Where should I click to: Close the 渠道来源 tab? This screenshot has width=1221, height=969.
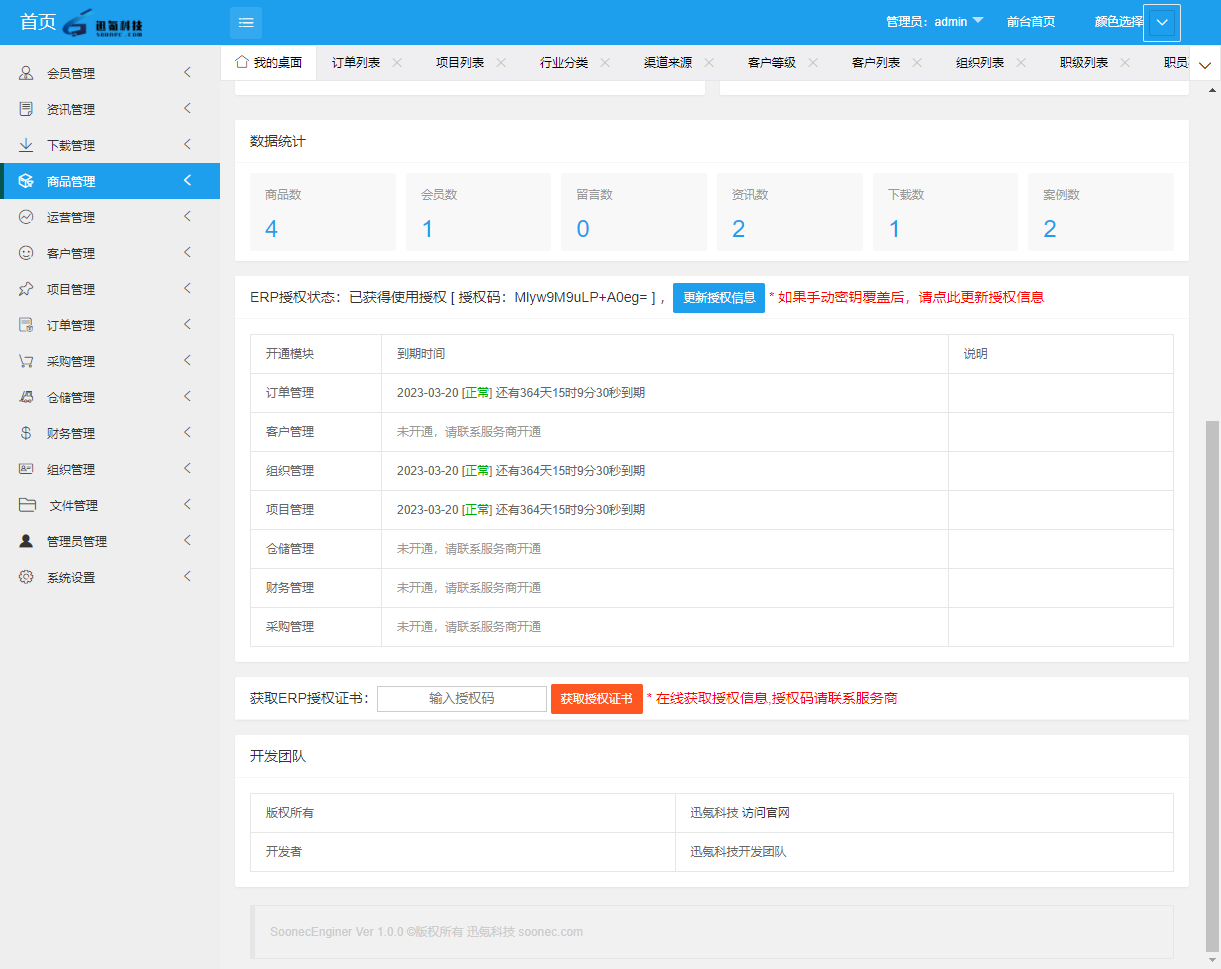tap(709, 62)
